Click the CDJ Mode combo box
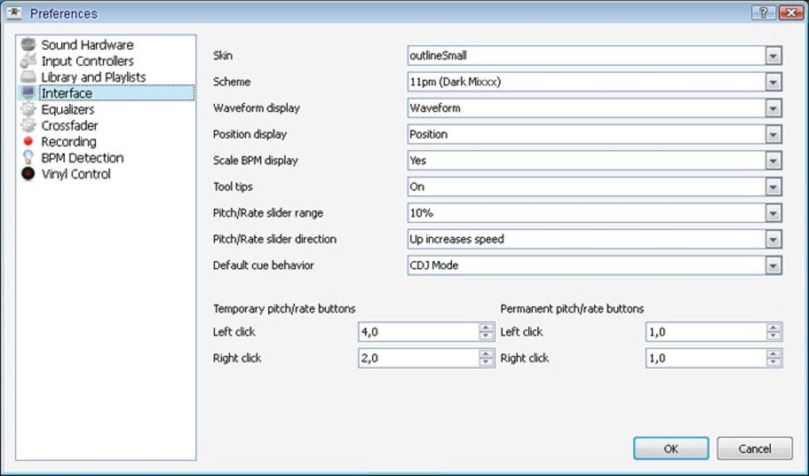Image resolution: width=809 pixels, height=476 pixels. [x=594, y=266]
